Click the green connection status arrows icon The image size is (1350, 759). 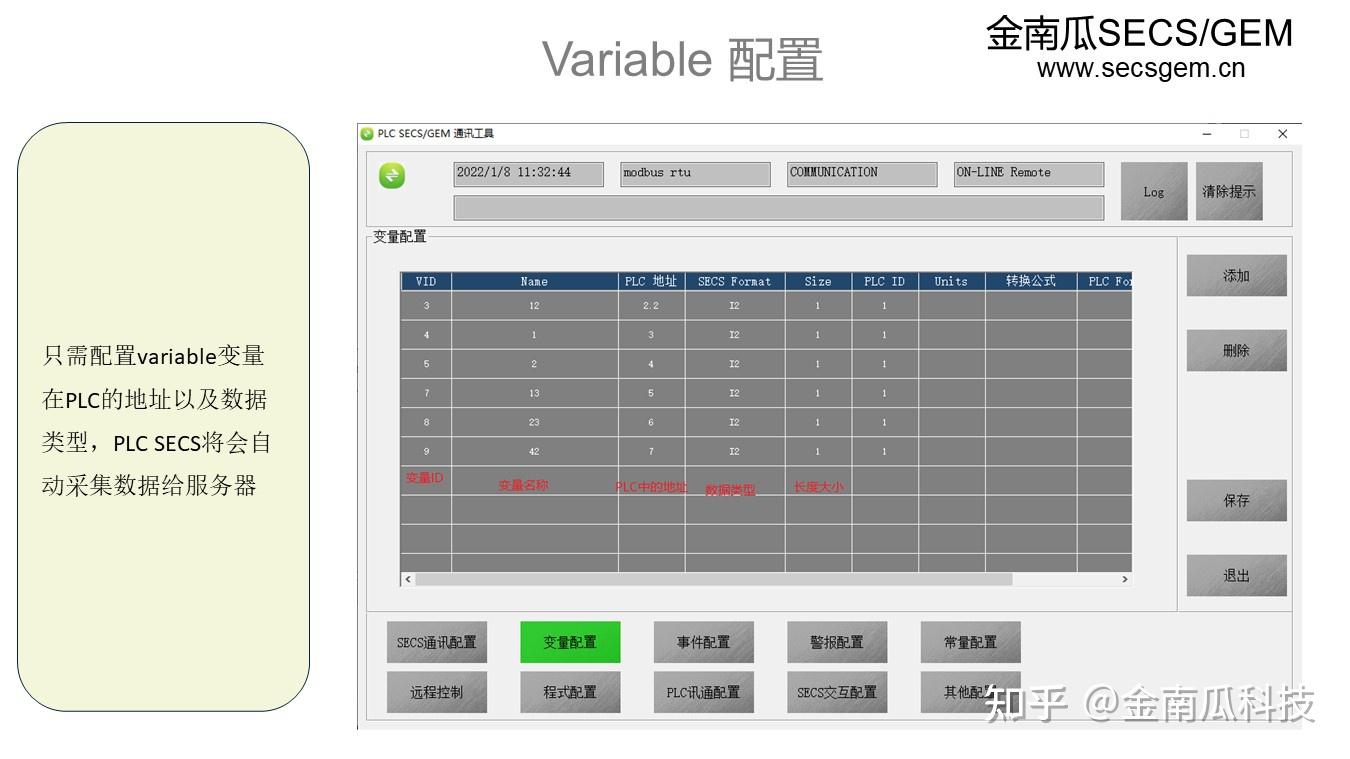tap(392, 175)
